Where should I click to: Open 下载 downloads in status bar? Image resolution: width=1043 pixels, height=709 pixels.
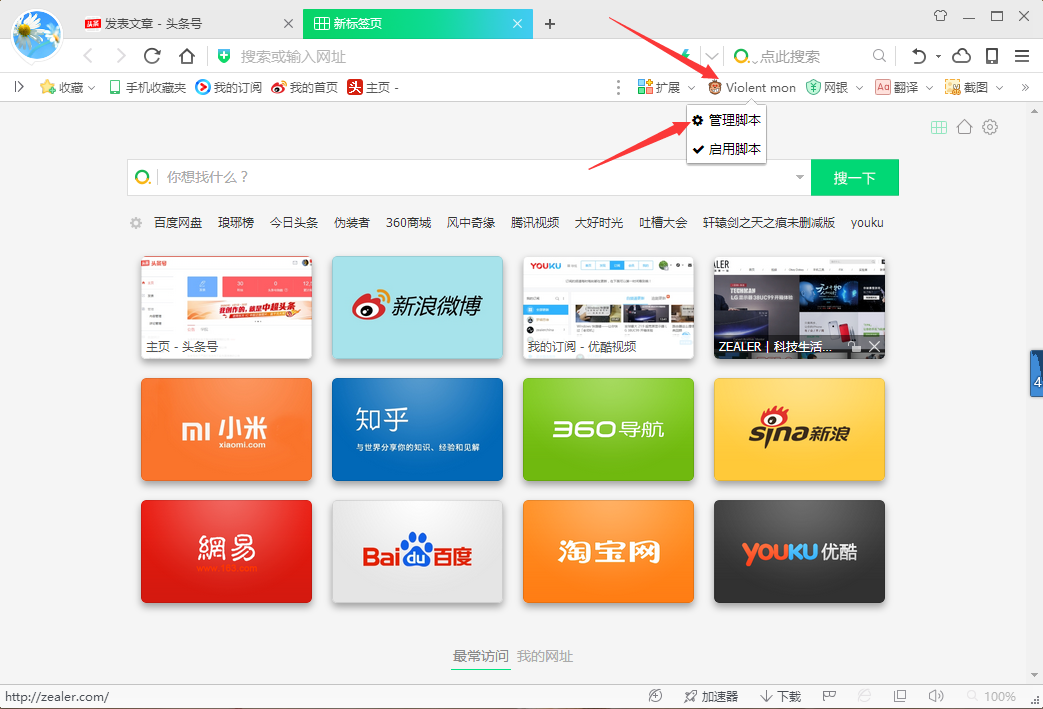point(781,696)
